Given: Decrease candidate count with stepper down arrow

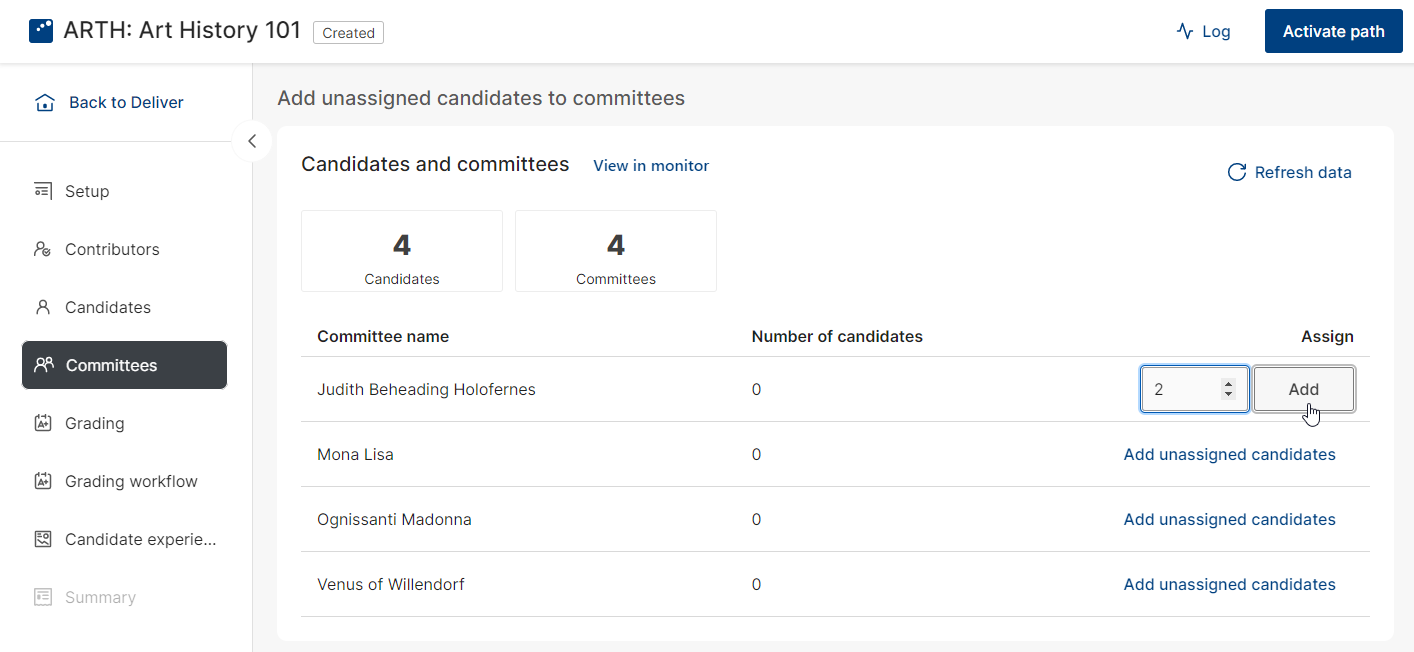Looking at the screenshot, I should click(1228, 395).
